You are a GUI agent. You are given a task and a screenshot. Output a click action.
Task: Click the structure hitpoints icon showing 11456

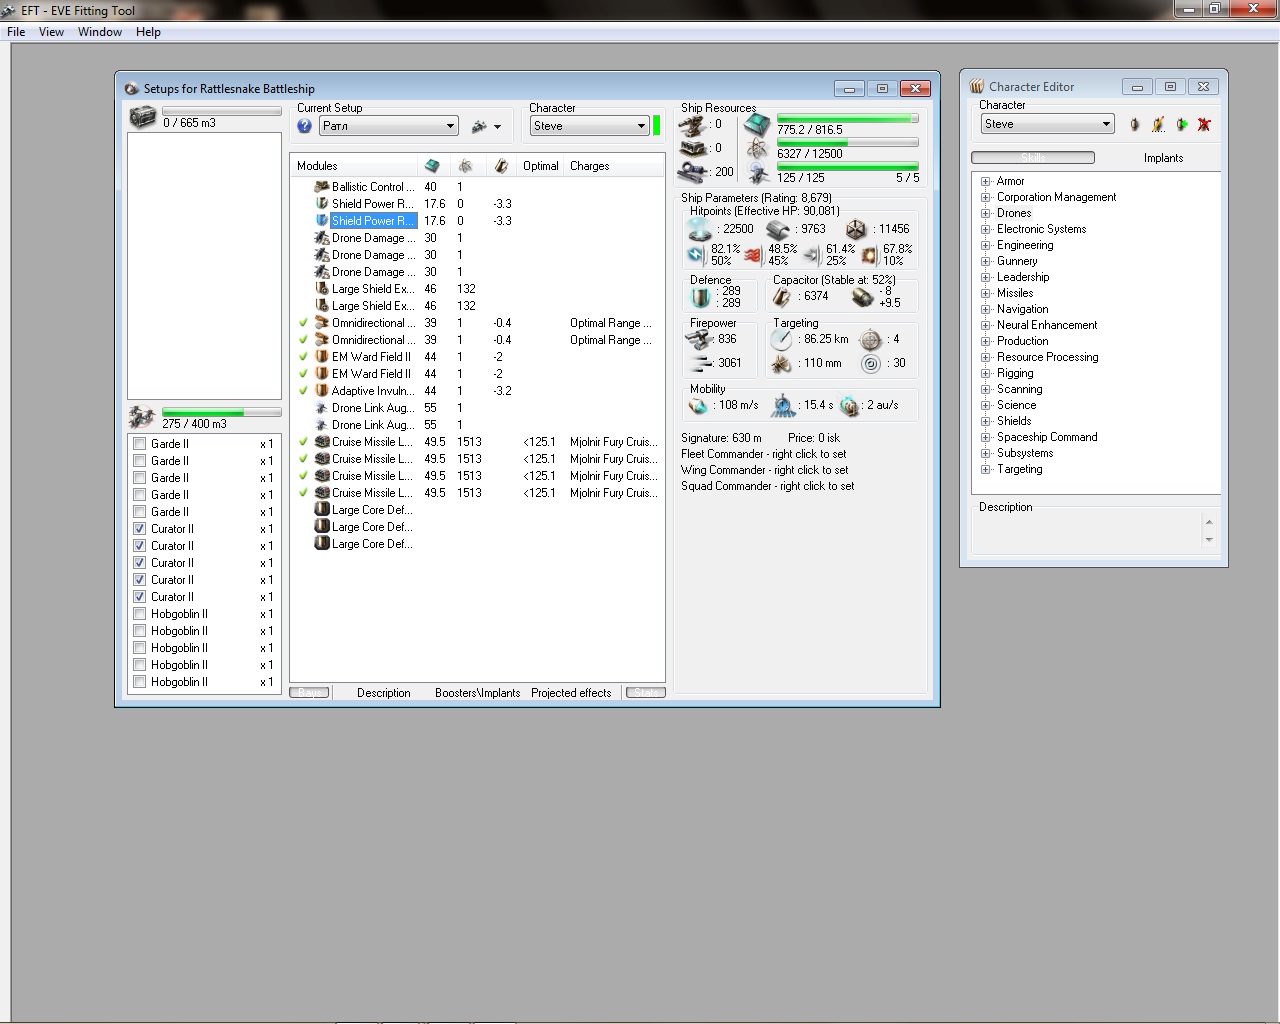(x=856, y=230)
